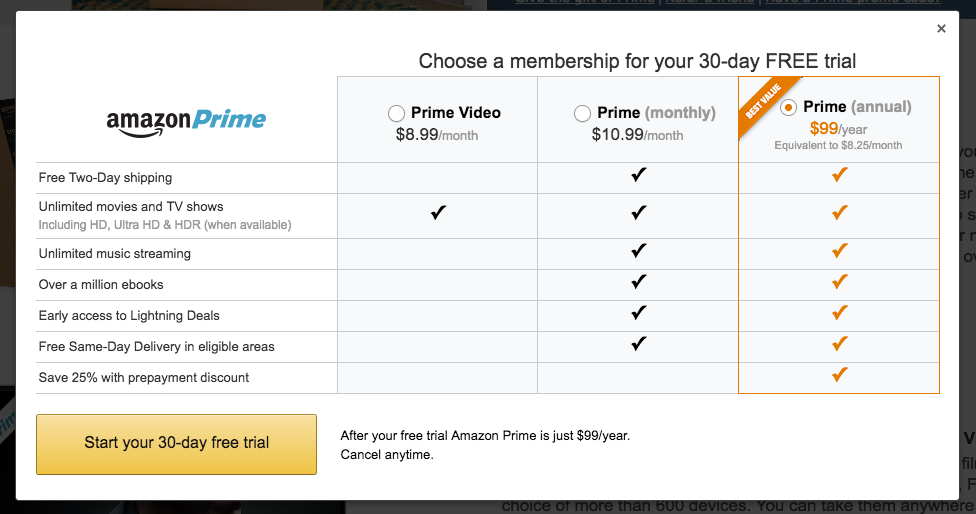The width and height of the screenshot is (976, 514).
Task: Click the $99/year annual price text
Action: click(838, 128)
